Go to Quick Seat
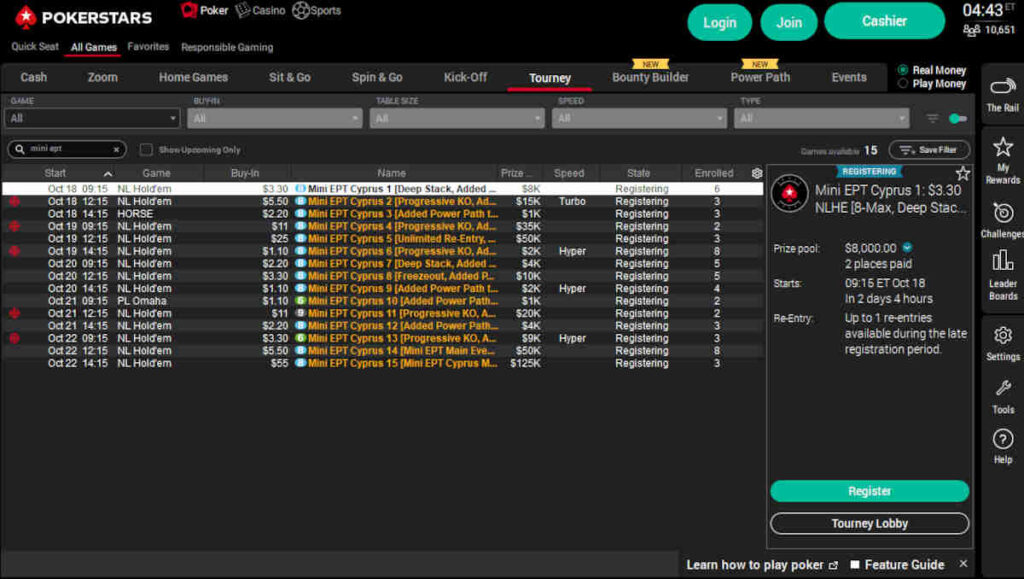The height and width of the screenshot is (579, 1024). pos(35,46)
